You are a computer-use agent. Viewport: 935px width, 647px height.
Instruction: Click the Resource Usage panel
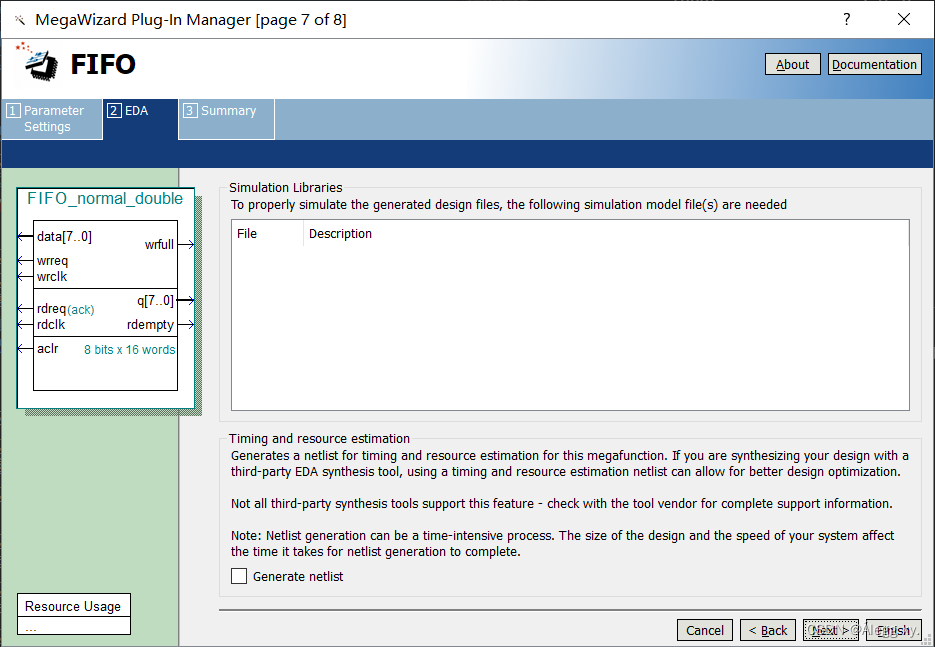[x=73, y=614]
